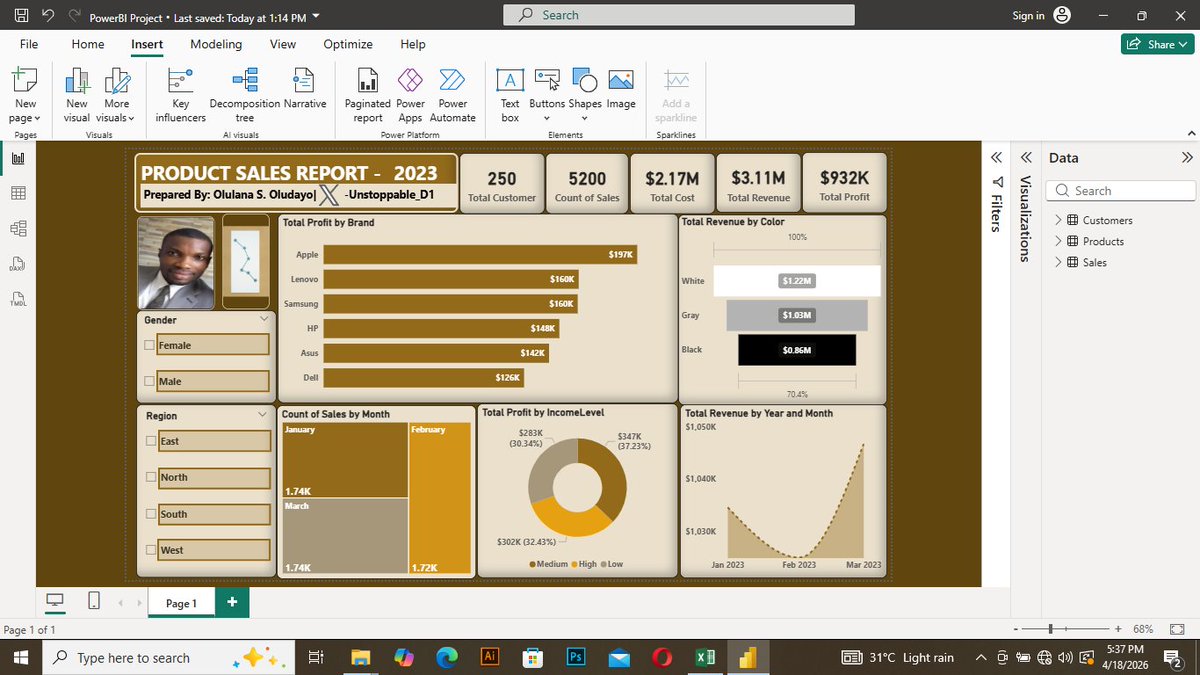This screenshot has height=675, width=1200.
Task: Switch to Table view in left sidebar
Action: click(18, 193)
